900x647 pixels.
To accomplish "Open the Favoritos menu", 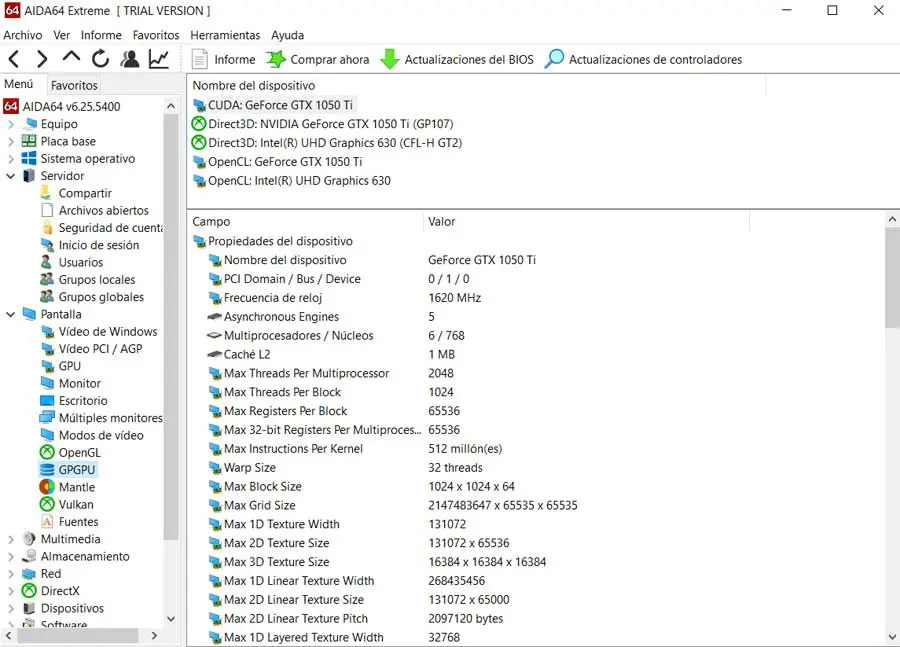I will [156, 35].
